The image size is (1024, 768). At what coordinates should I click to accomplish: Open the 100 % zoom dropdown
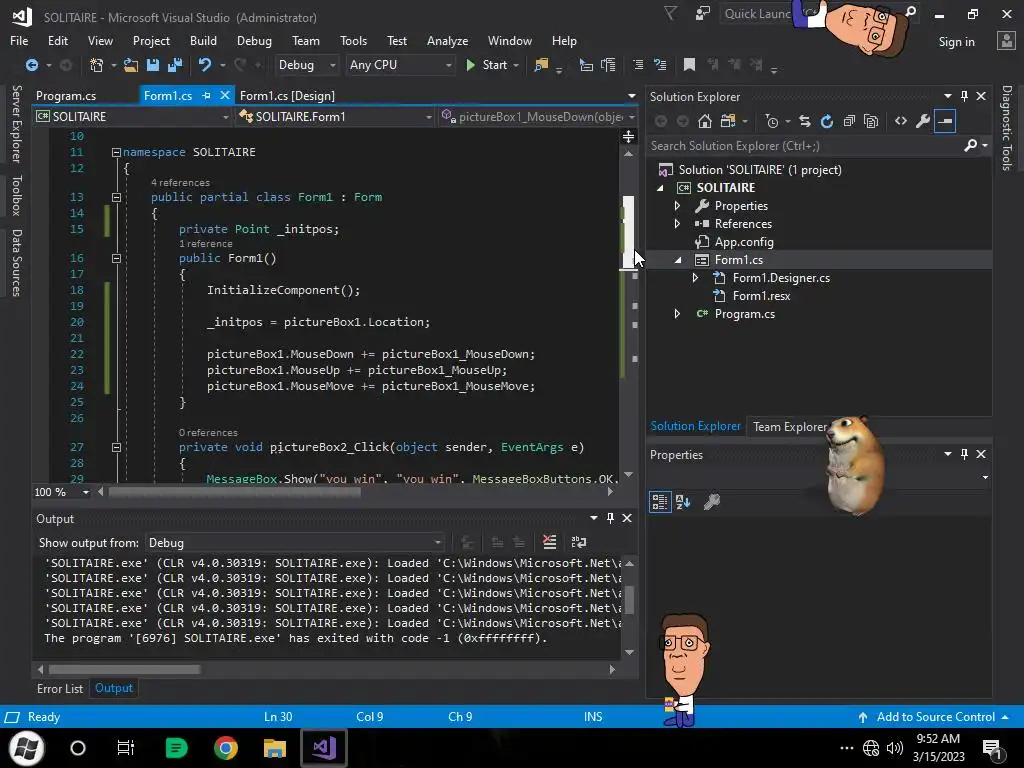pos(86,492)
